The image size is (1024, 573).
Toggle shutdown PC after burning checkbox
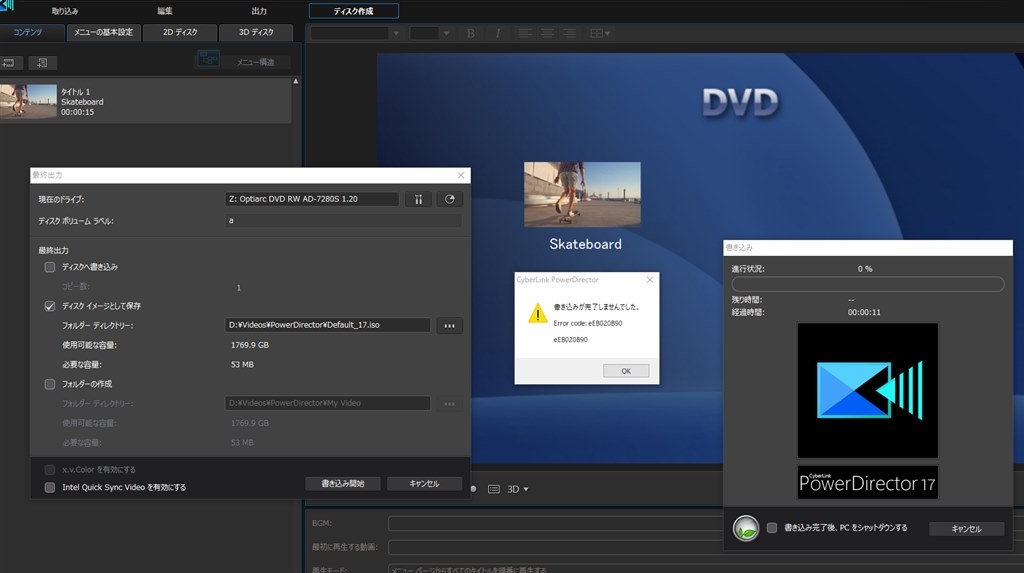click(772, 528)
